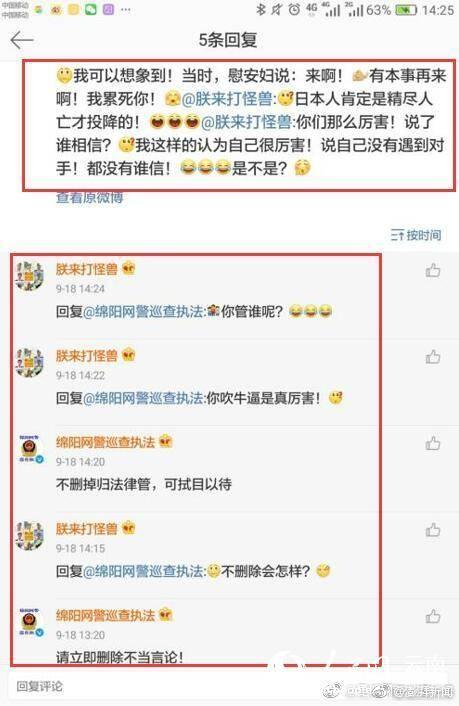Tap @绵阳网警巡查执法 mention in 14:24 reply
The image size is (459, 706).
144,312
